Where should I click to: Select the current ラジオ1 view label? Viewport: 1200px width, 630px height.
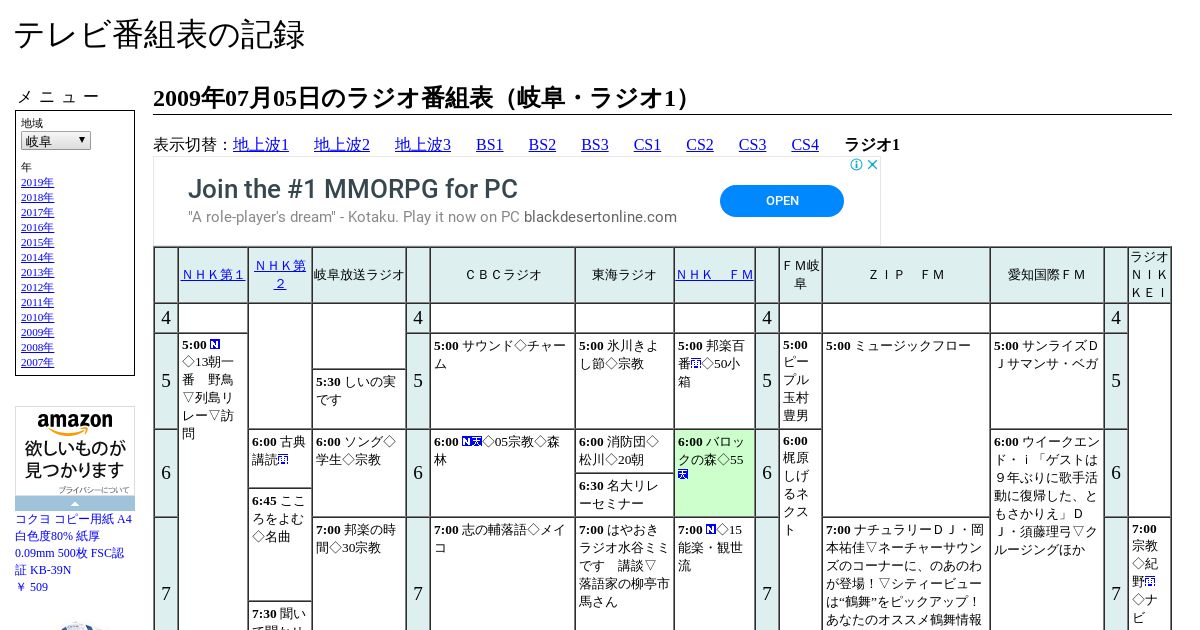click(872, 145)
